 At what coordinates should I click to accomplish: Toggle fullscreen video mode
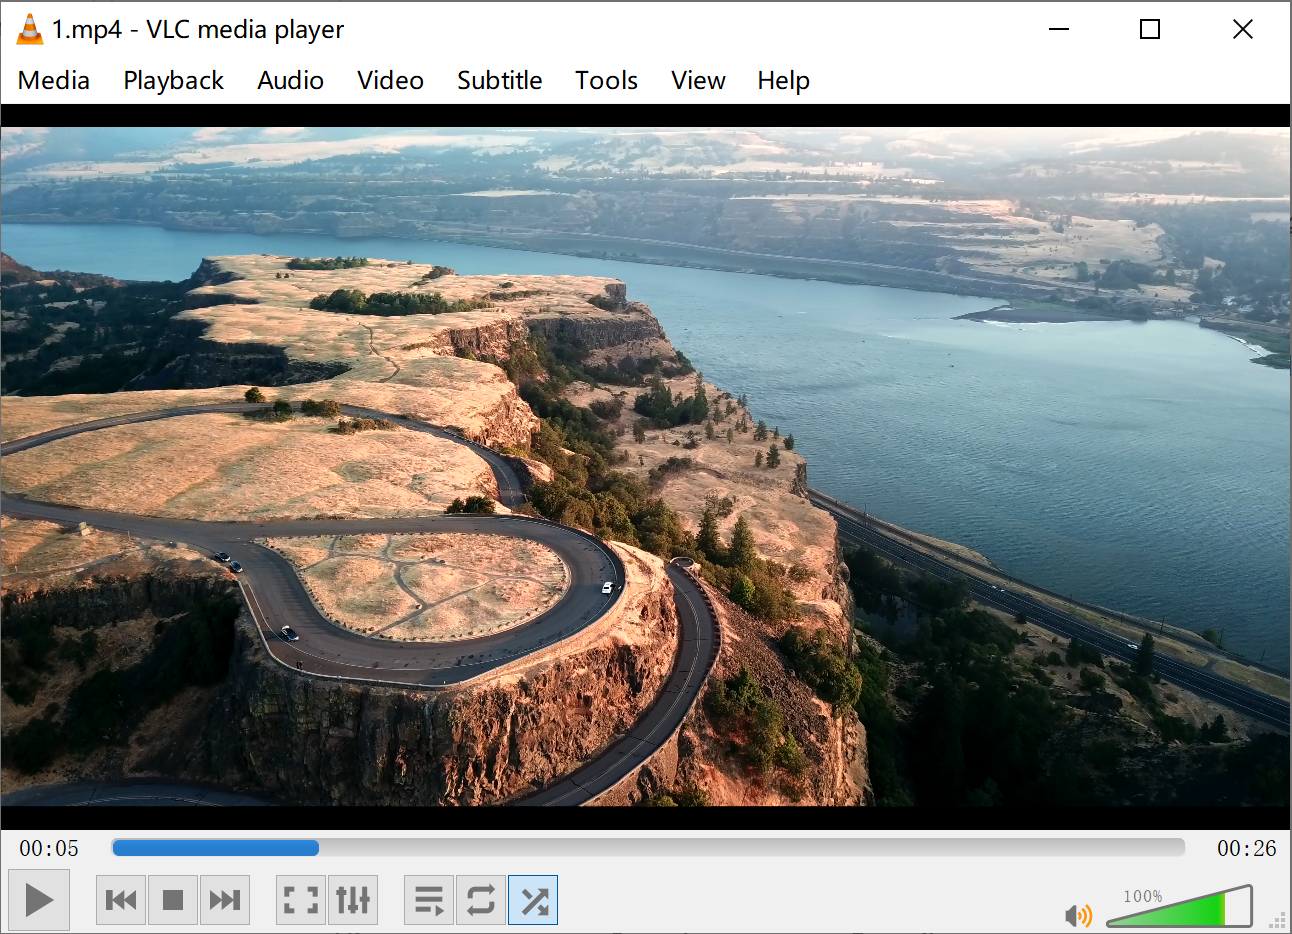point(301,900)
